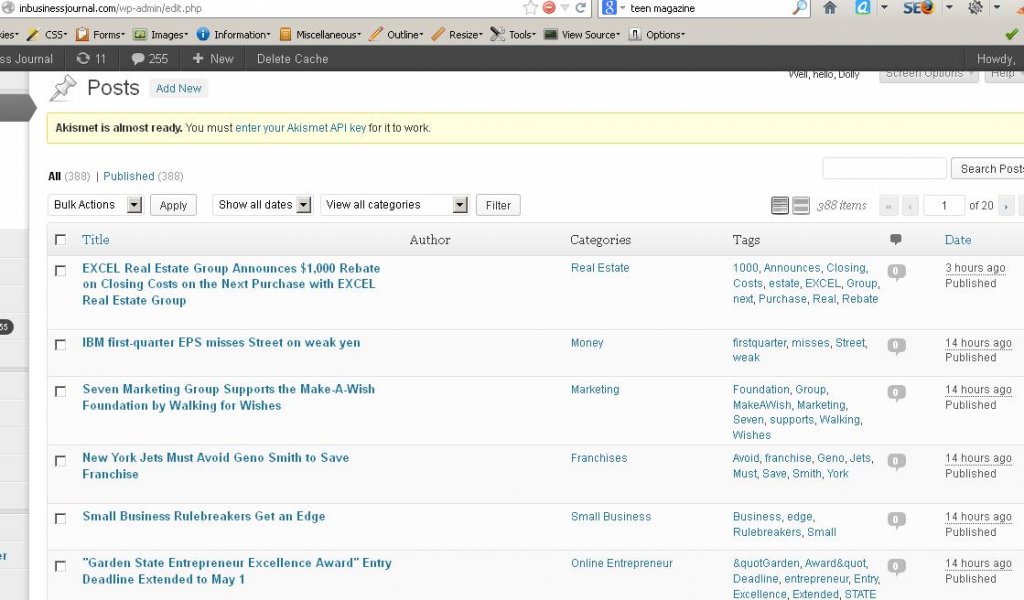
Task: Click comment count bubble for IBM first-quarter post
Action: [x=896, y=345]
